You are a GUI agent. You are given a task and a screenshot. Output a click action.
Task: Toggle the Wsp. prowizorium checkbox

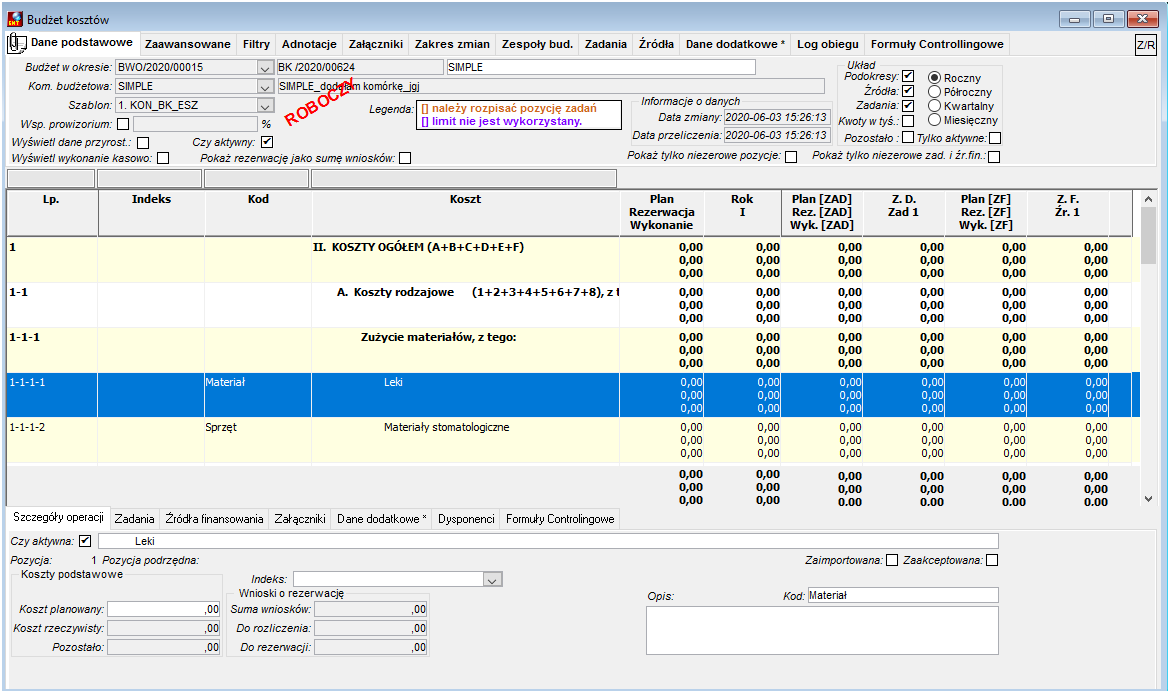[123, 124]
